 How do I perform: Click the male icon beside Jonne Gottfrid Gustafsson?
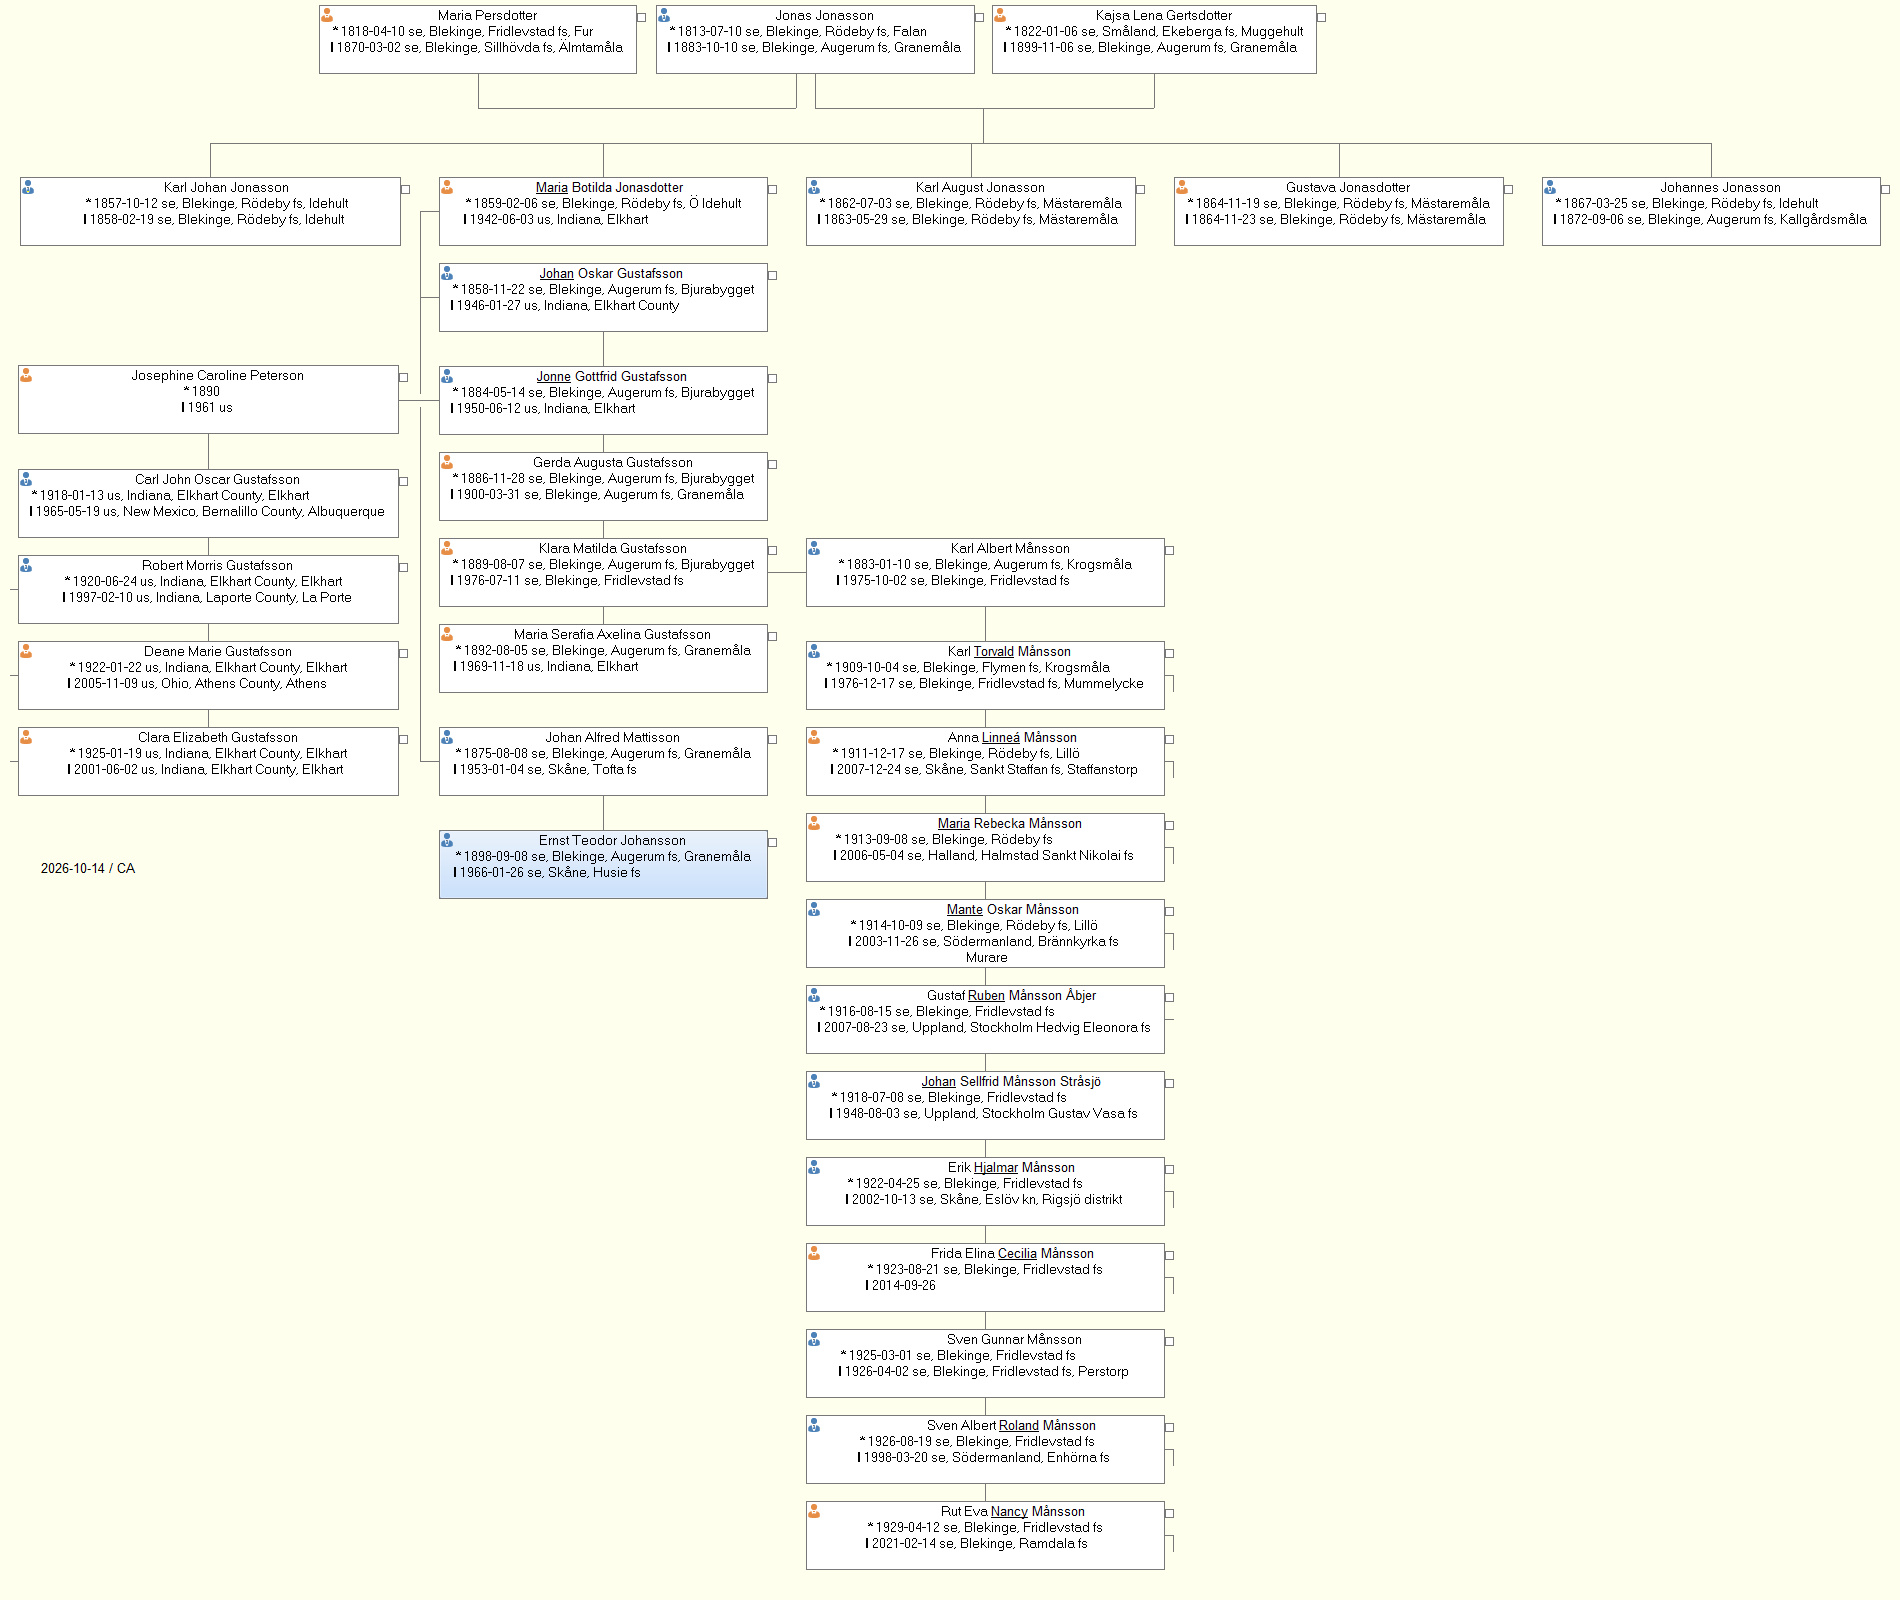click(x=447, y=376)
